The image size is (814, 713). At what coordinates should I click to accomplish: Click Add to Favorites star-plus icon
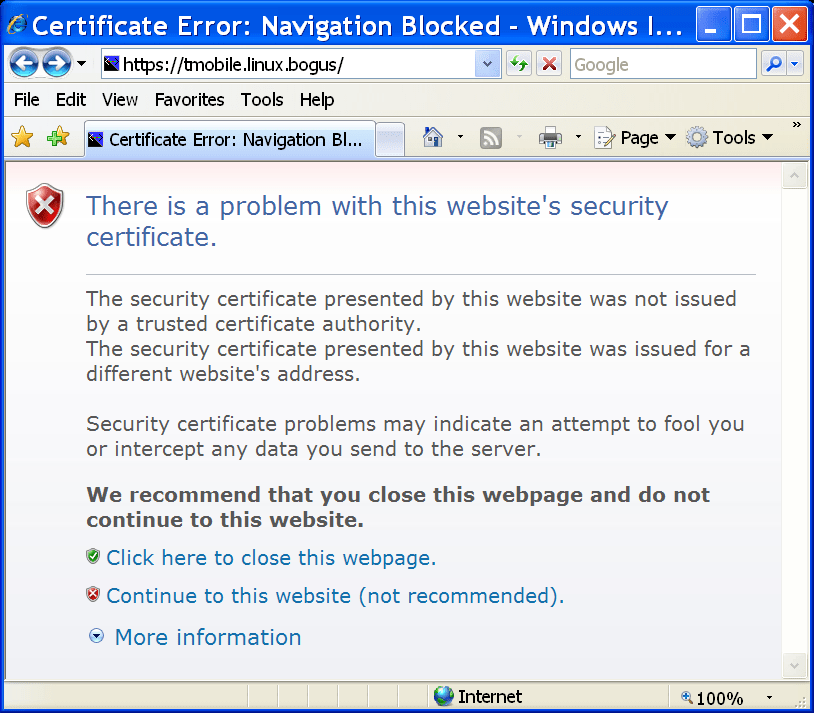click(58, 137)
